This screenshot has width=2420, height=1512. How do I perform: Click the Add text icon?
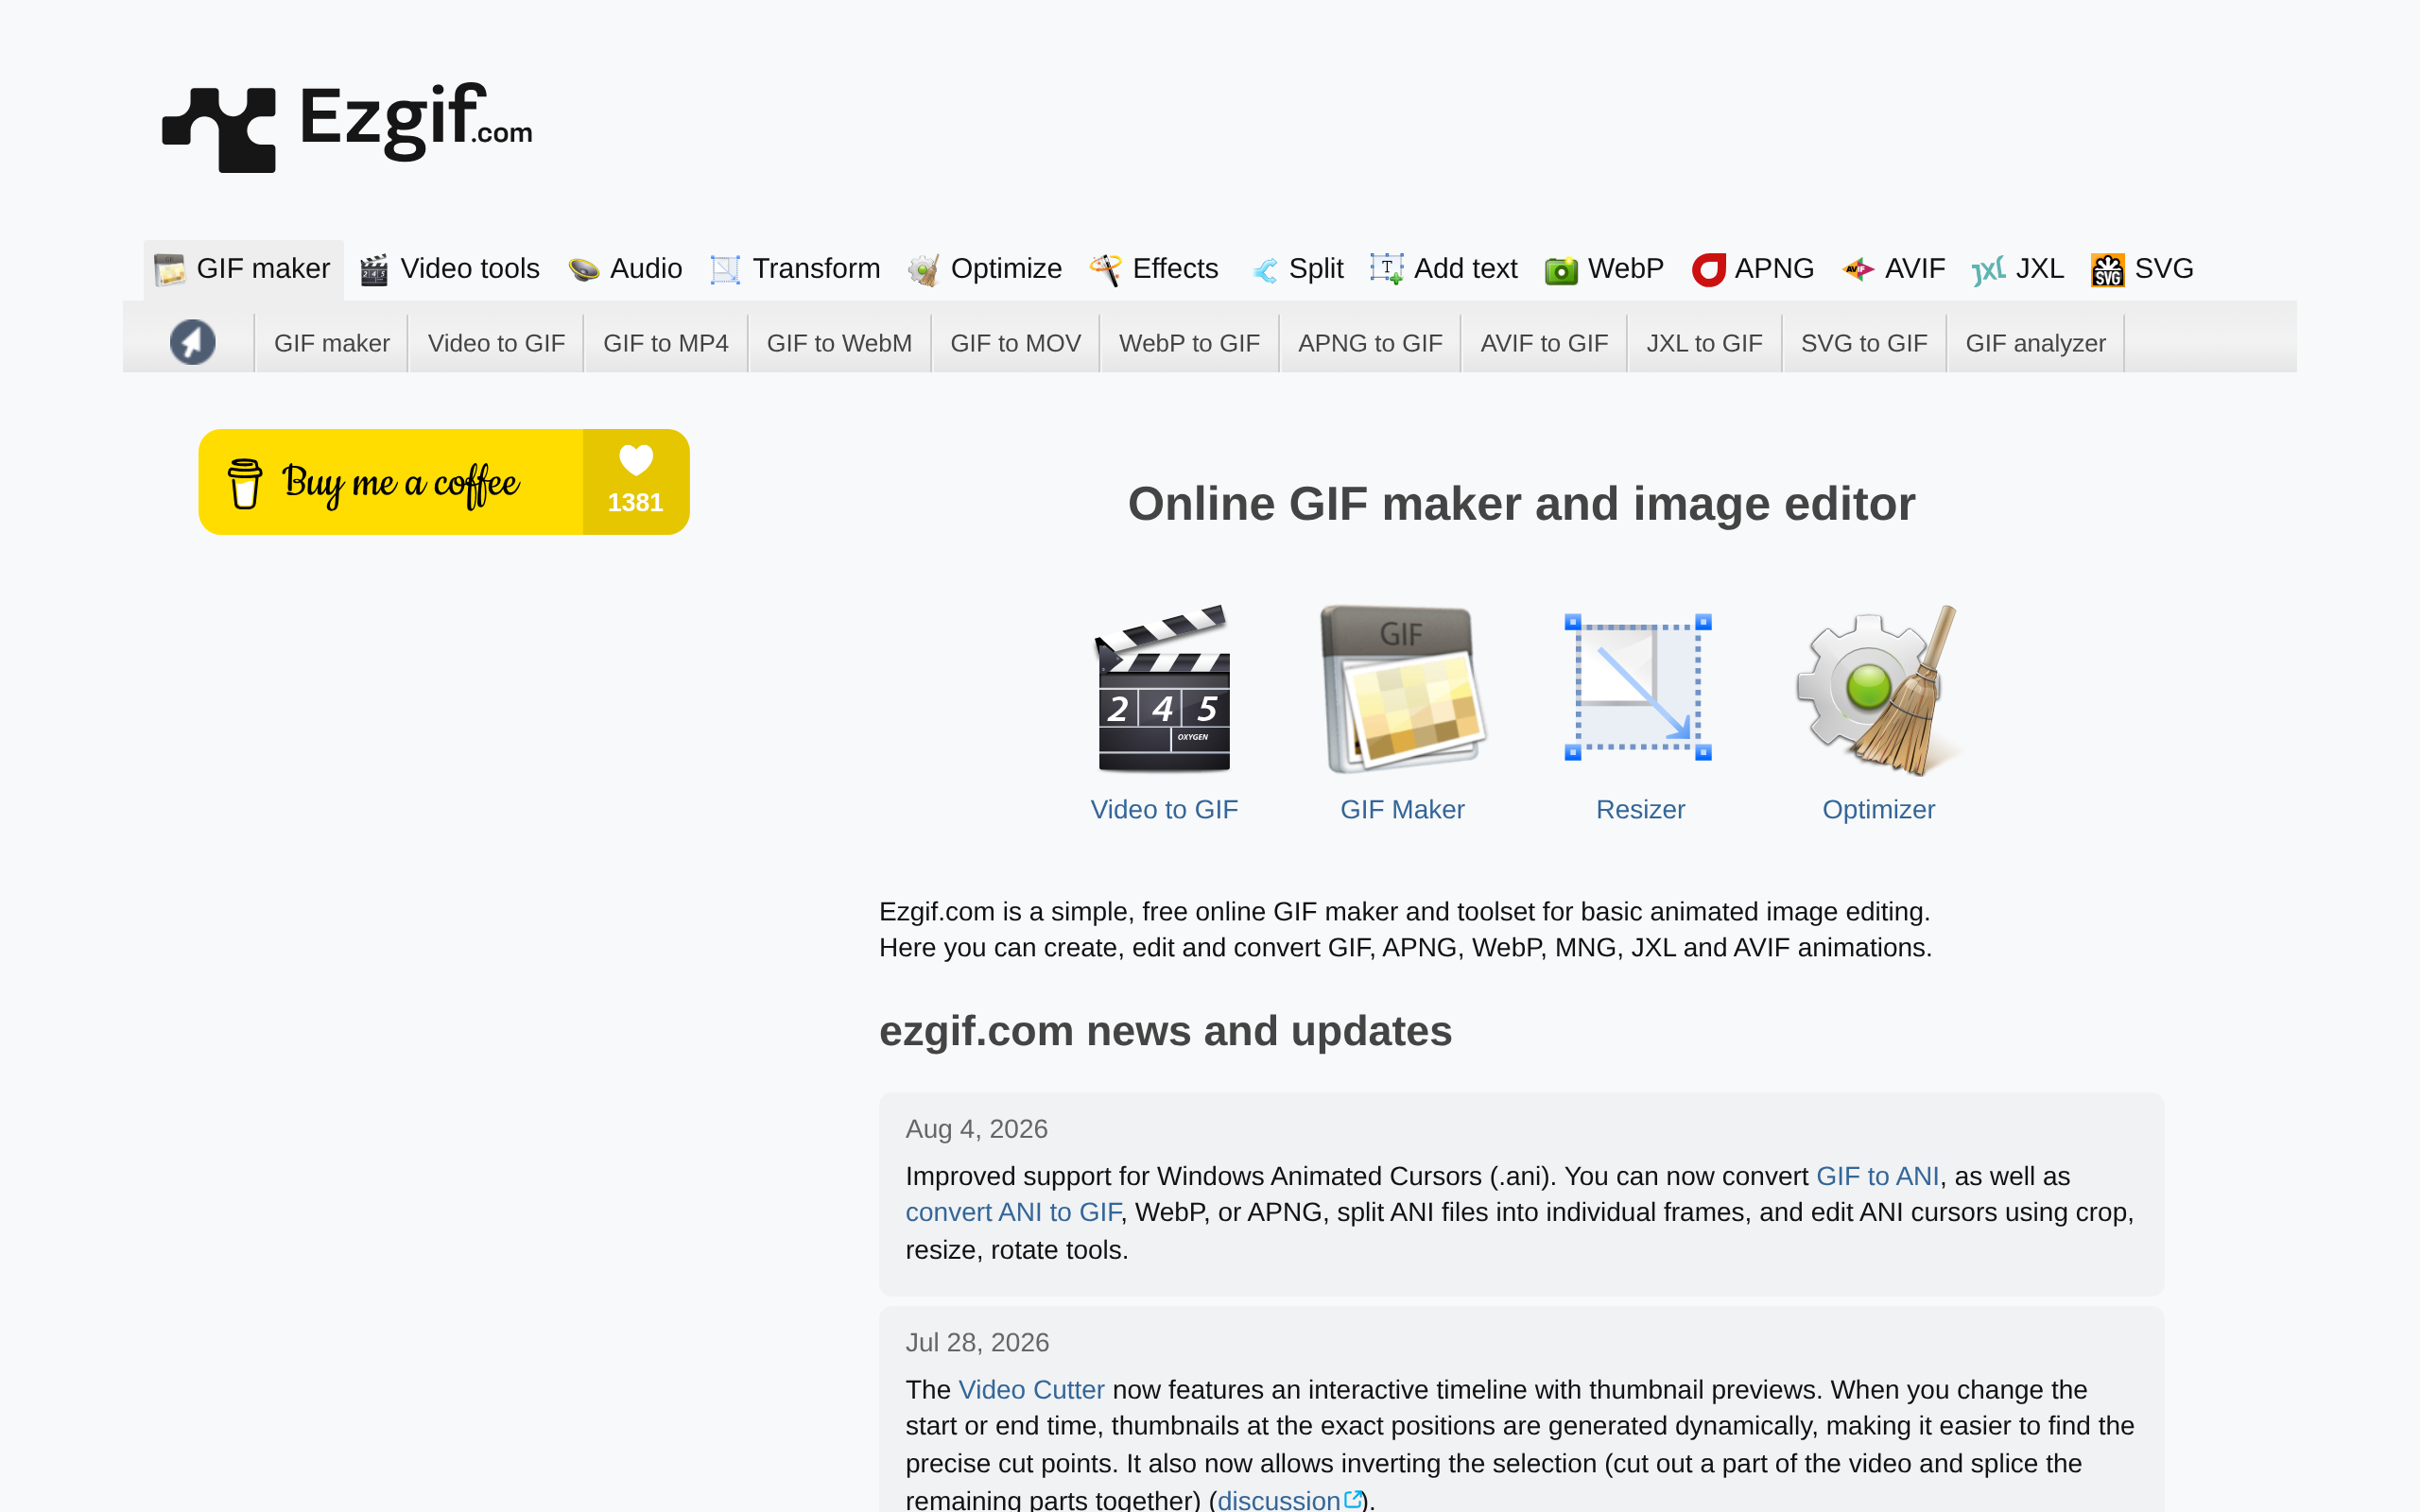pos(1387,269)
